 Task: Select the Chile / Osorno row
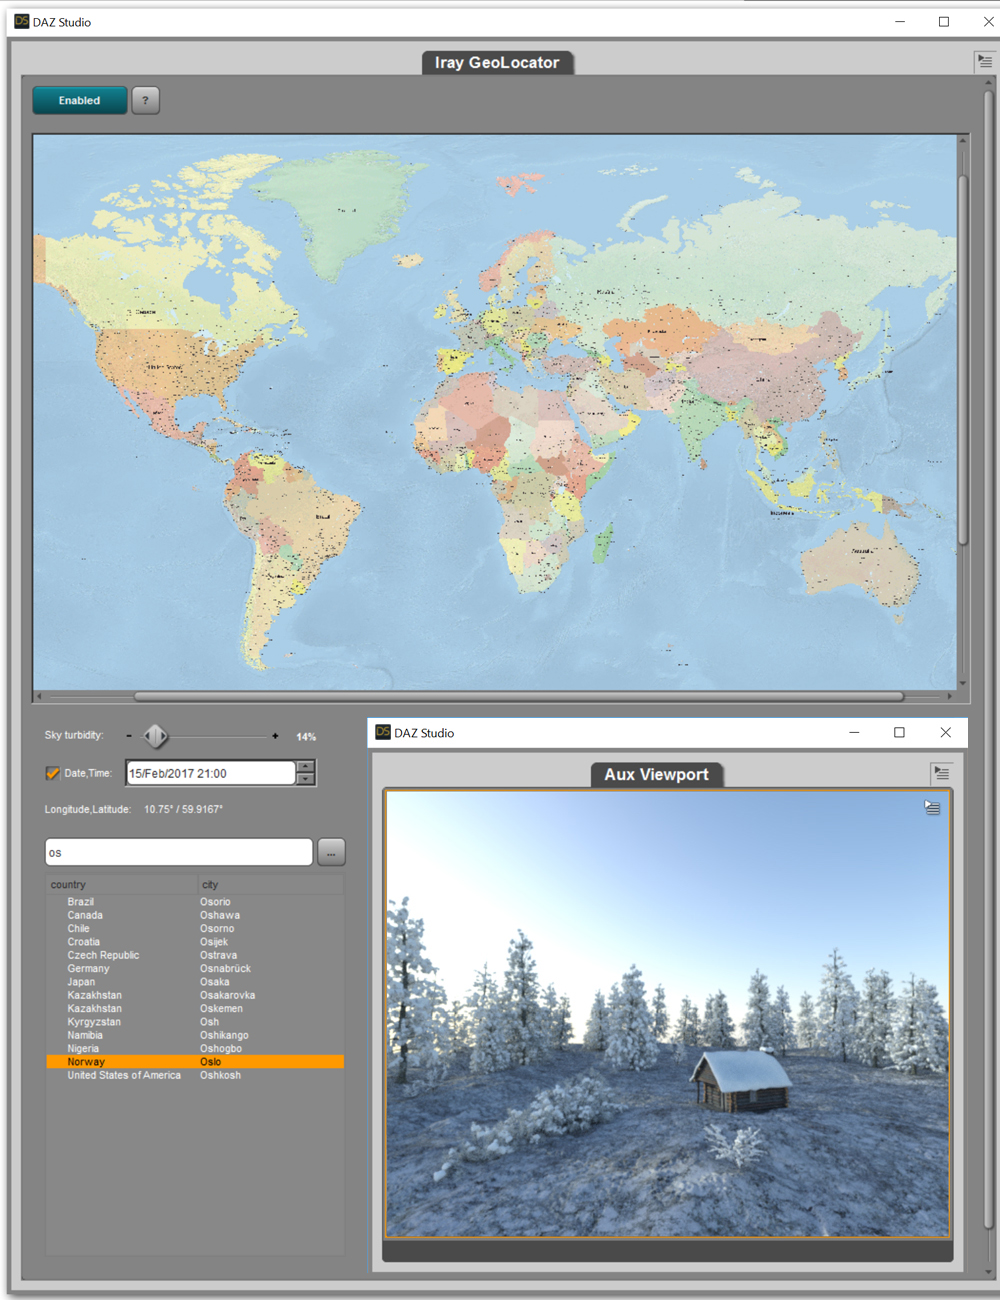click(x=195, y=928)
